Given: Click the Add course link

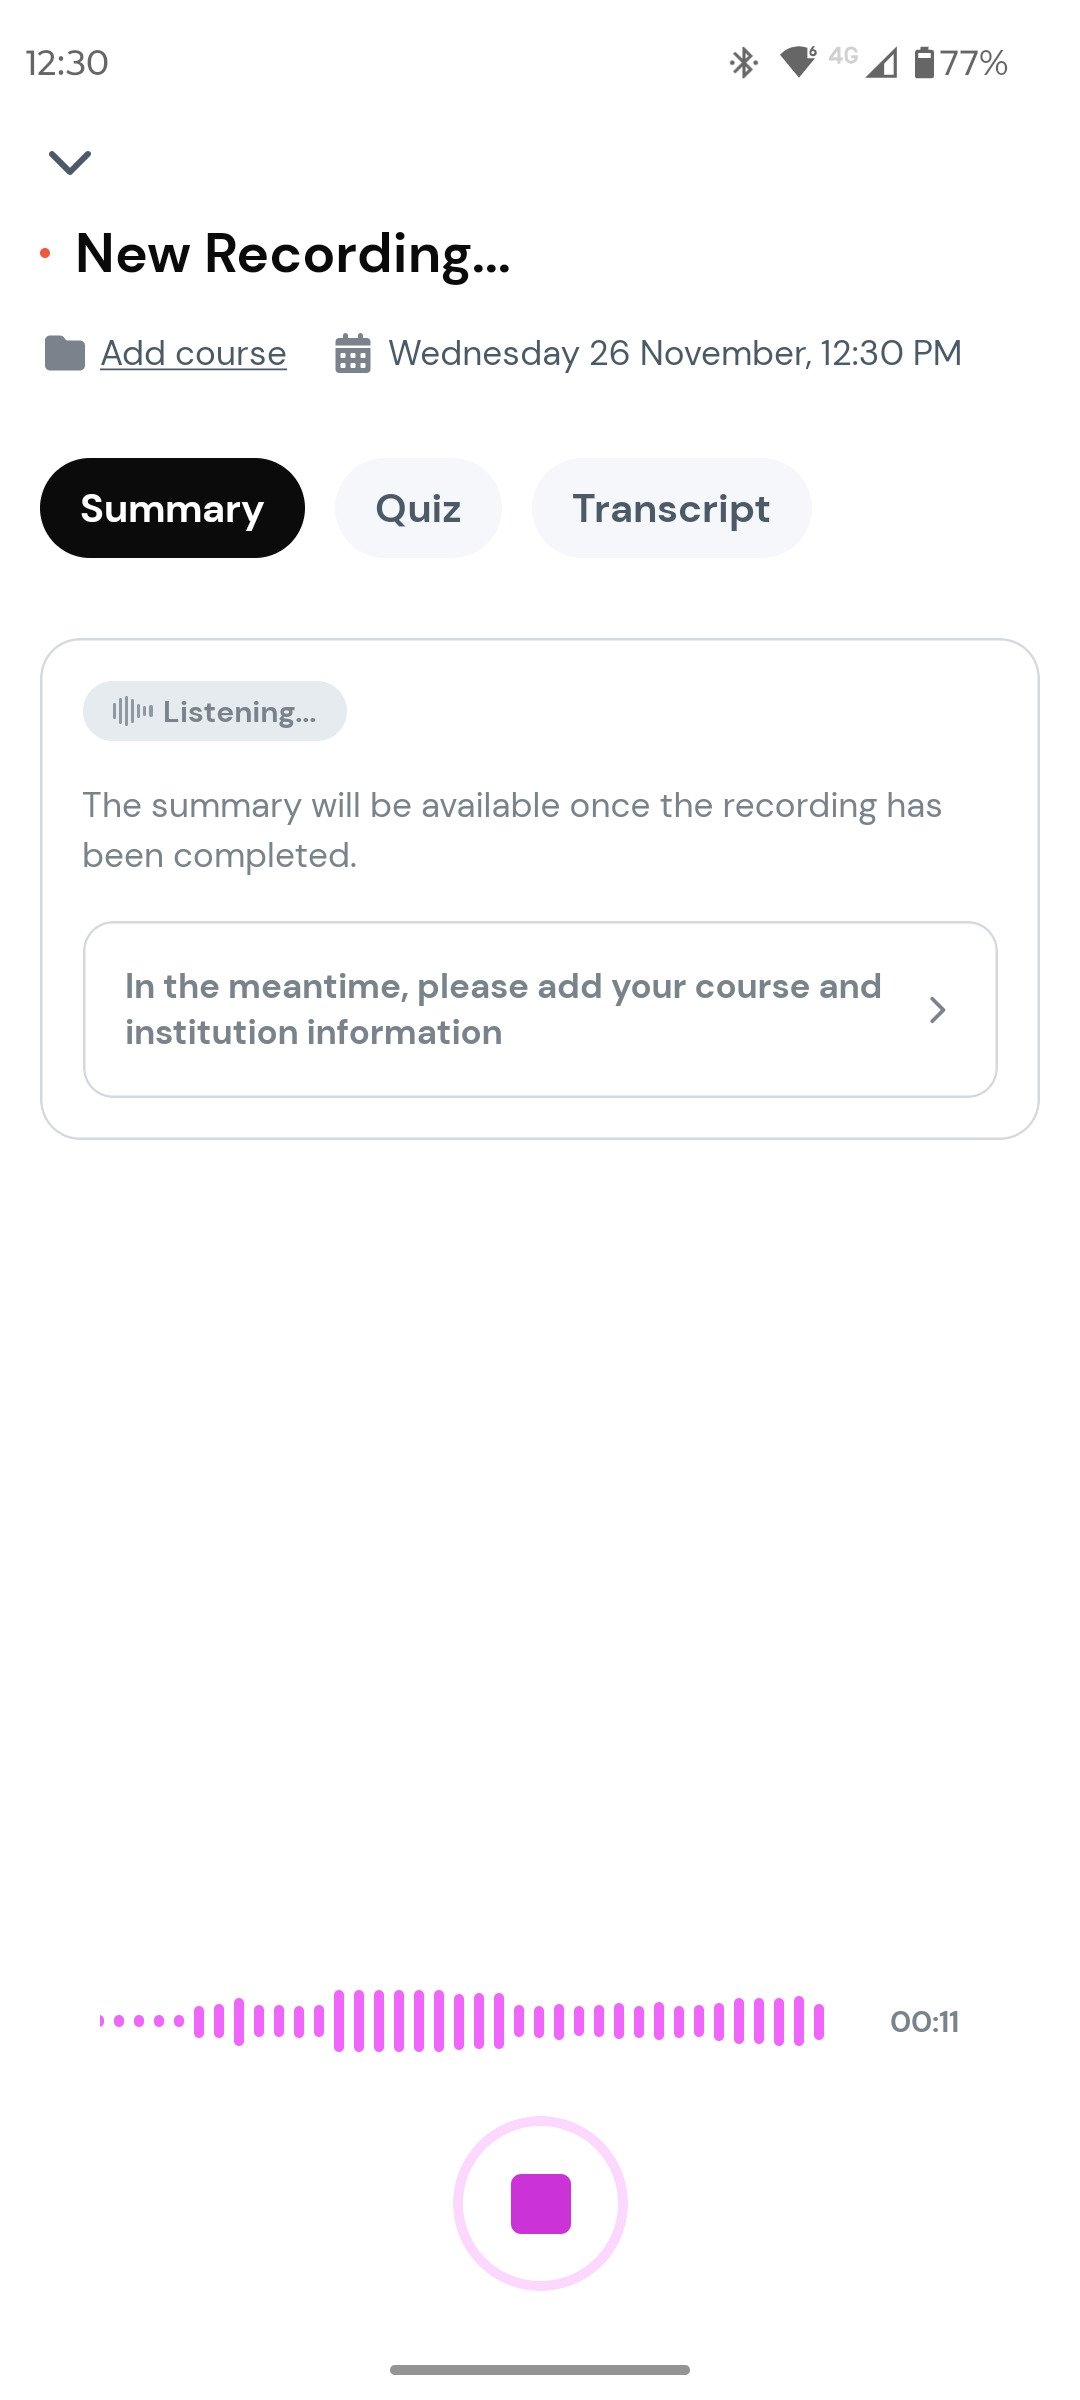Looking at the screenshot, I should (x=193, y=353).
